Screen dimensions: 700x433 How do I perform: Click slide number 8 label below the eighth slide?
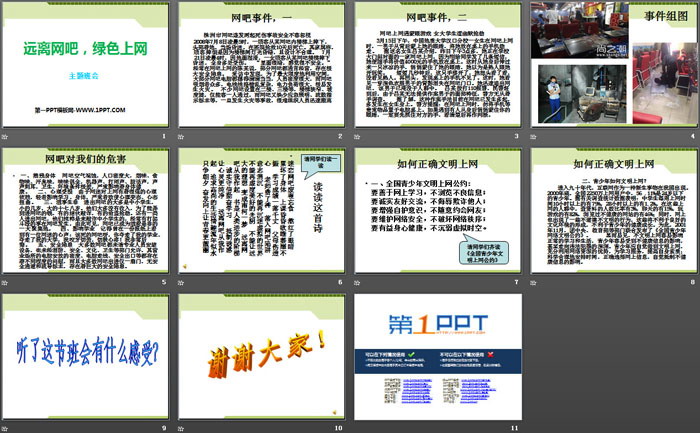tap(693, 282)
